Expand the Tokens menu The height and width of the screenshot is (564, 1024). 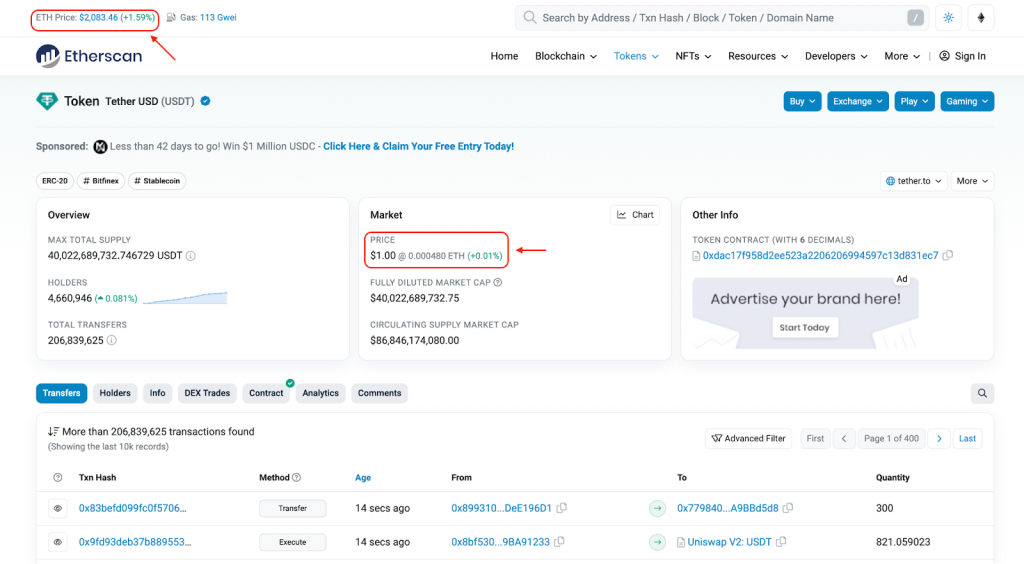pos(636,56)
